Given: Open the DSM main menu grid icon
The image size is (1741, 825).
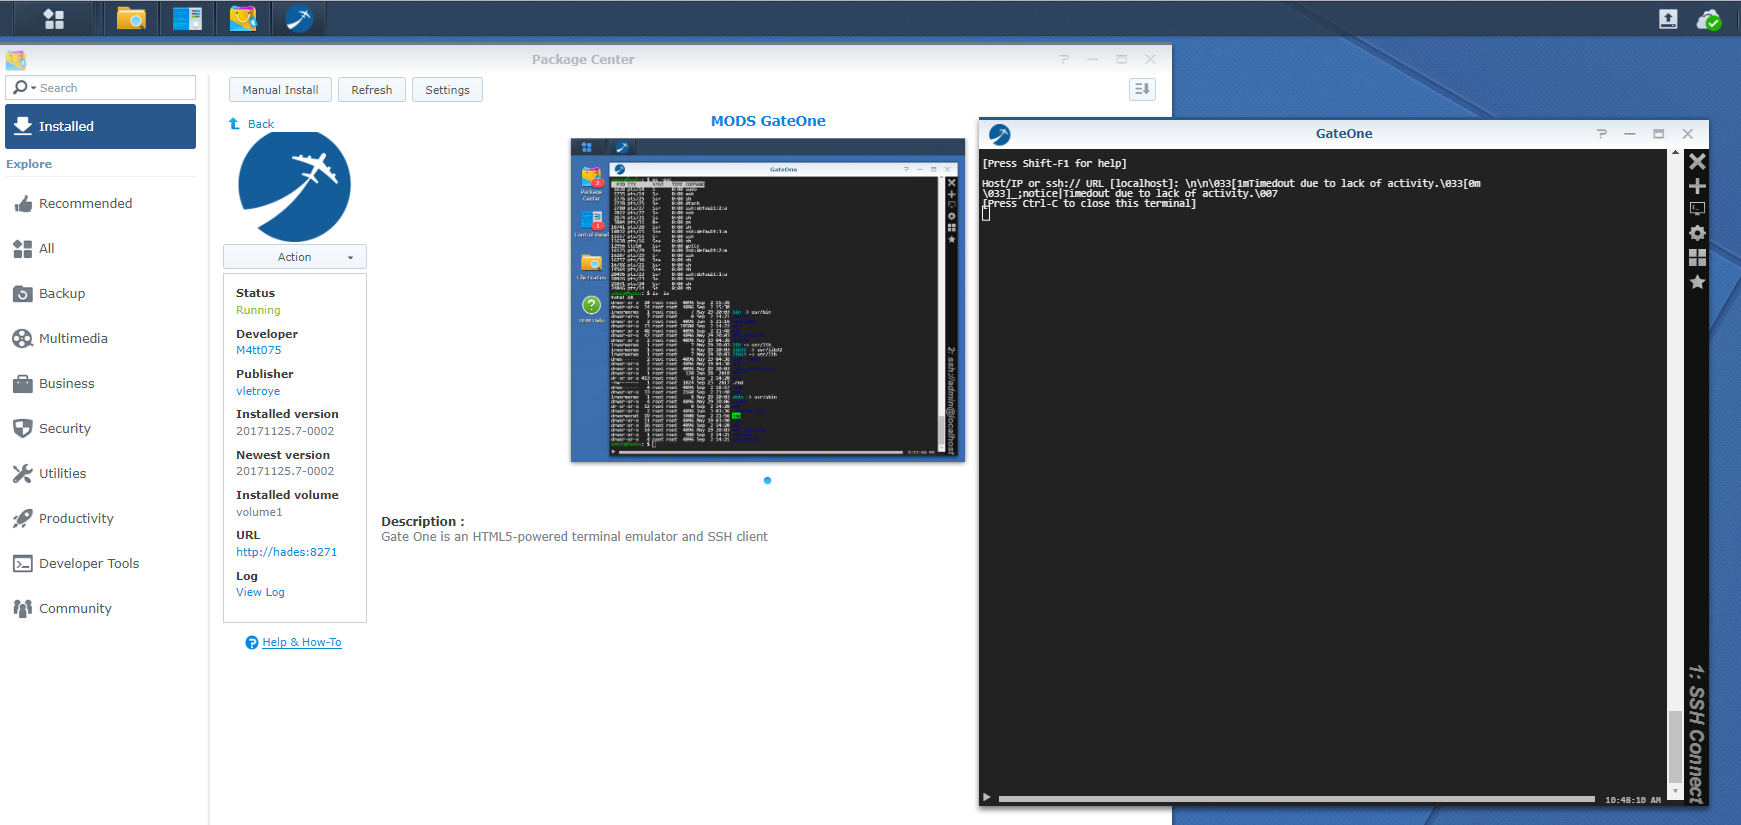Looking at the screenshot, I should coord(54,18).
